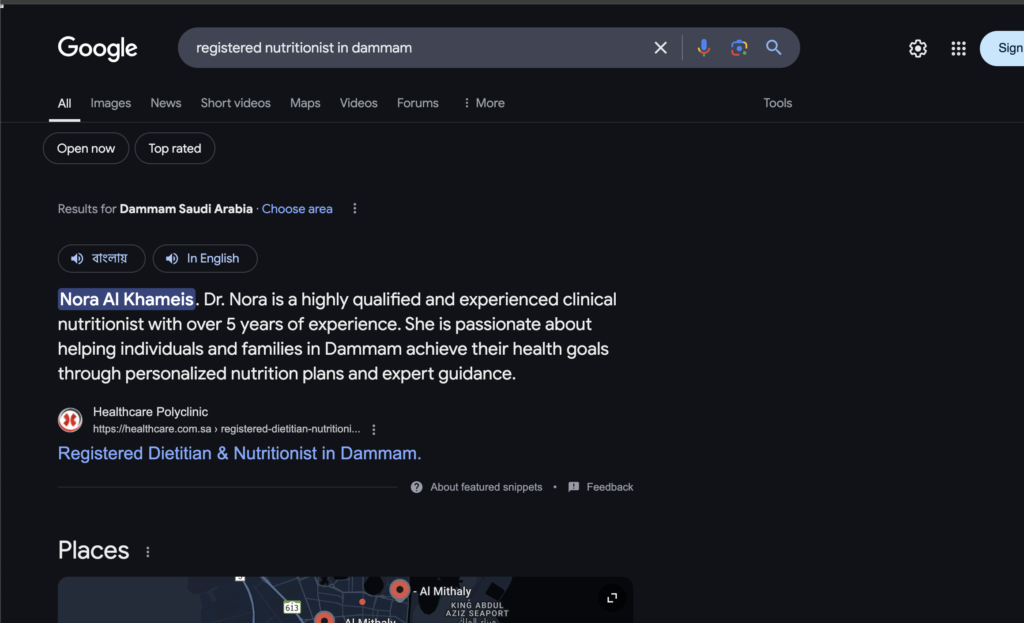
Task: Listen to the snippet in Bangla
Action: click(x=101, y=259)
